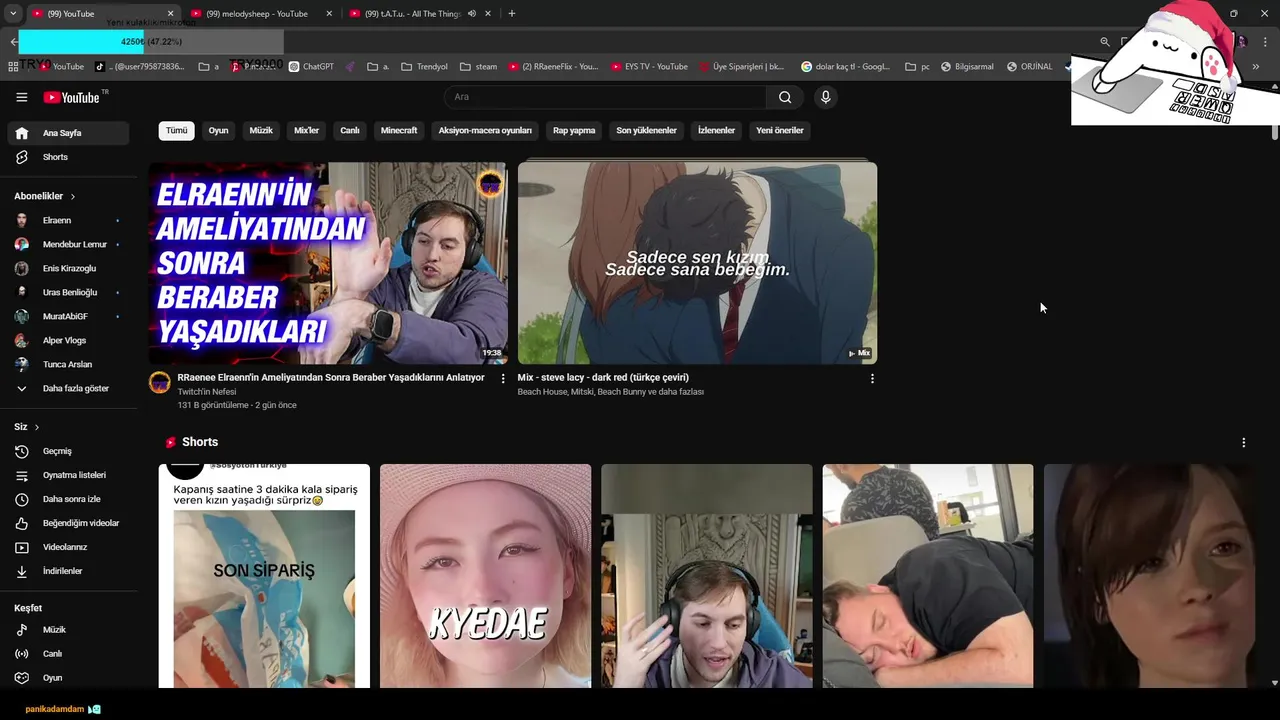Open MuratAbiGF channel subscription
Viewport: 1280px width, 720px height.
point(68,316)
